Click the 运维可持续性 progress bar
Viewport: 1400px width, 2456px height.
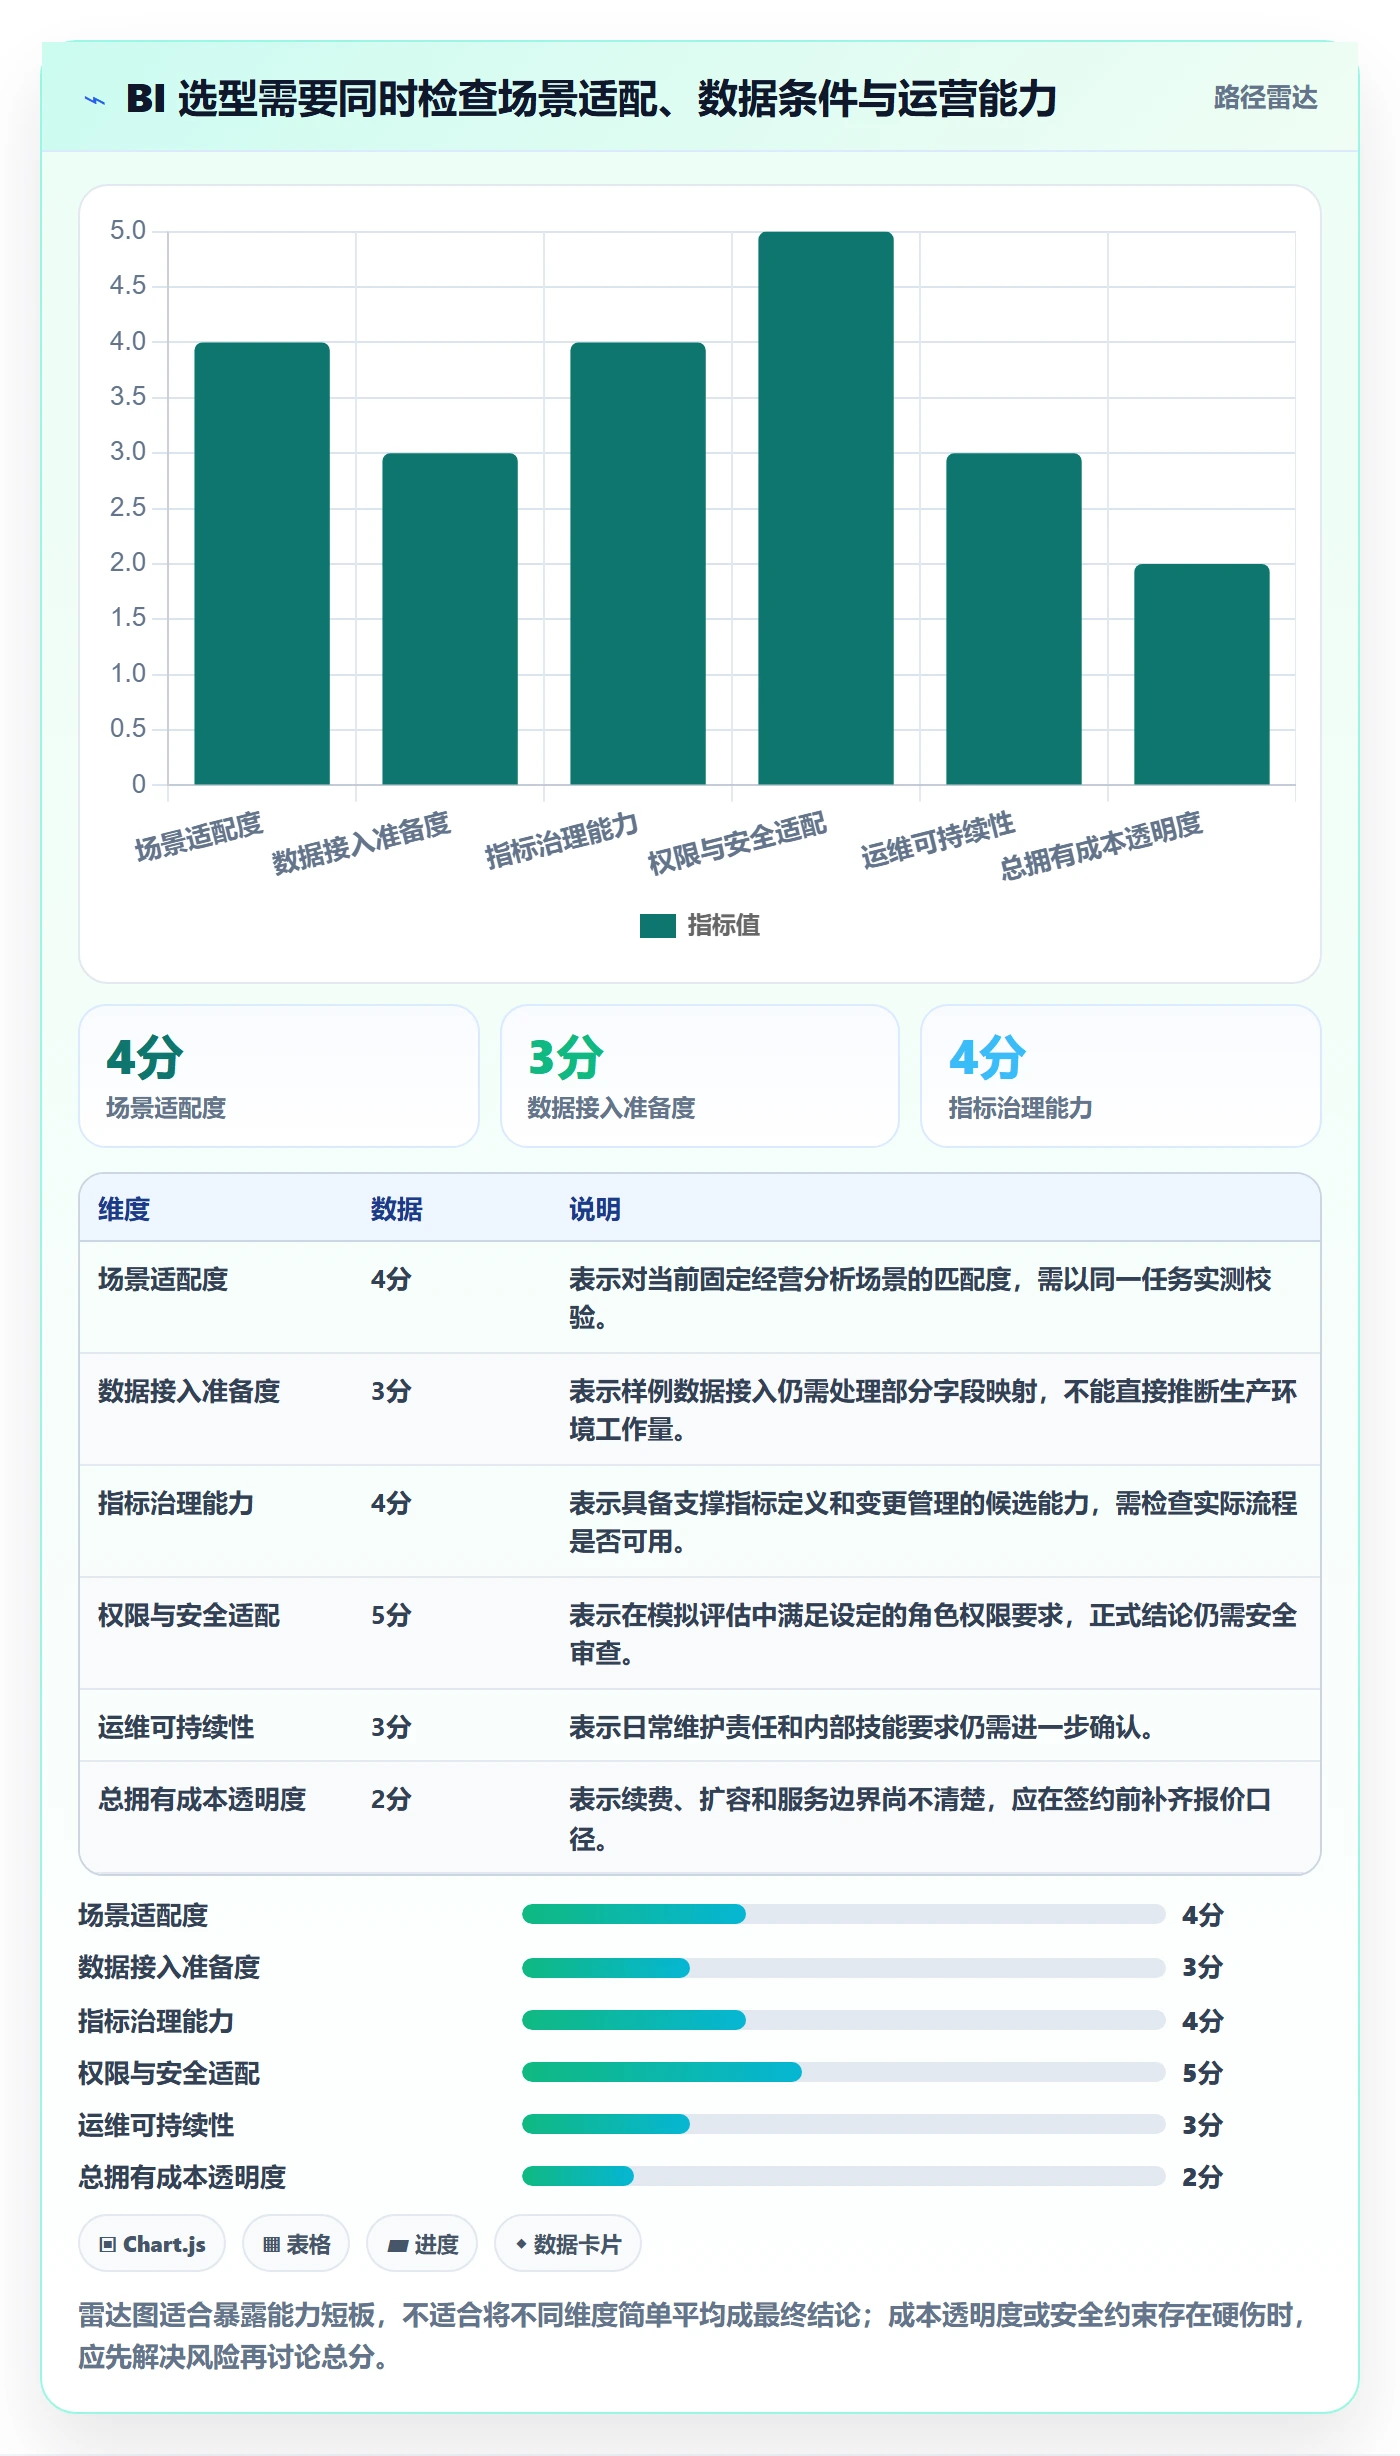843,2124
